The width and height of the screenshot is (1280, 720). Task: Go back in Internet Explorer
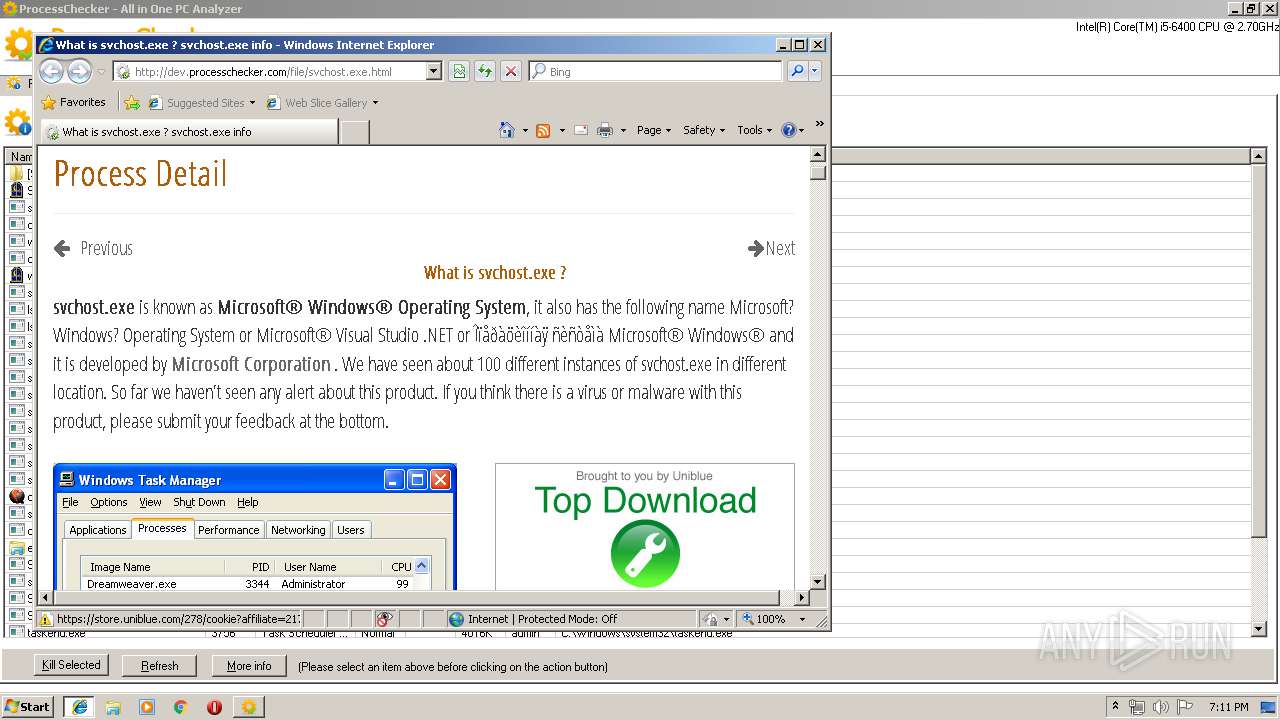(x=52, y=71)
